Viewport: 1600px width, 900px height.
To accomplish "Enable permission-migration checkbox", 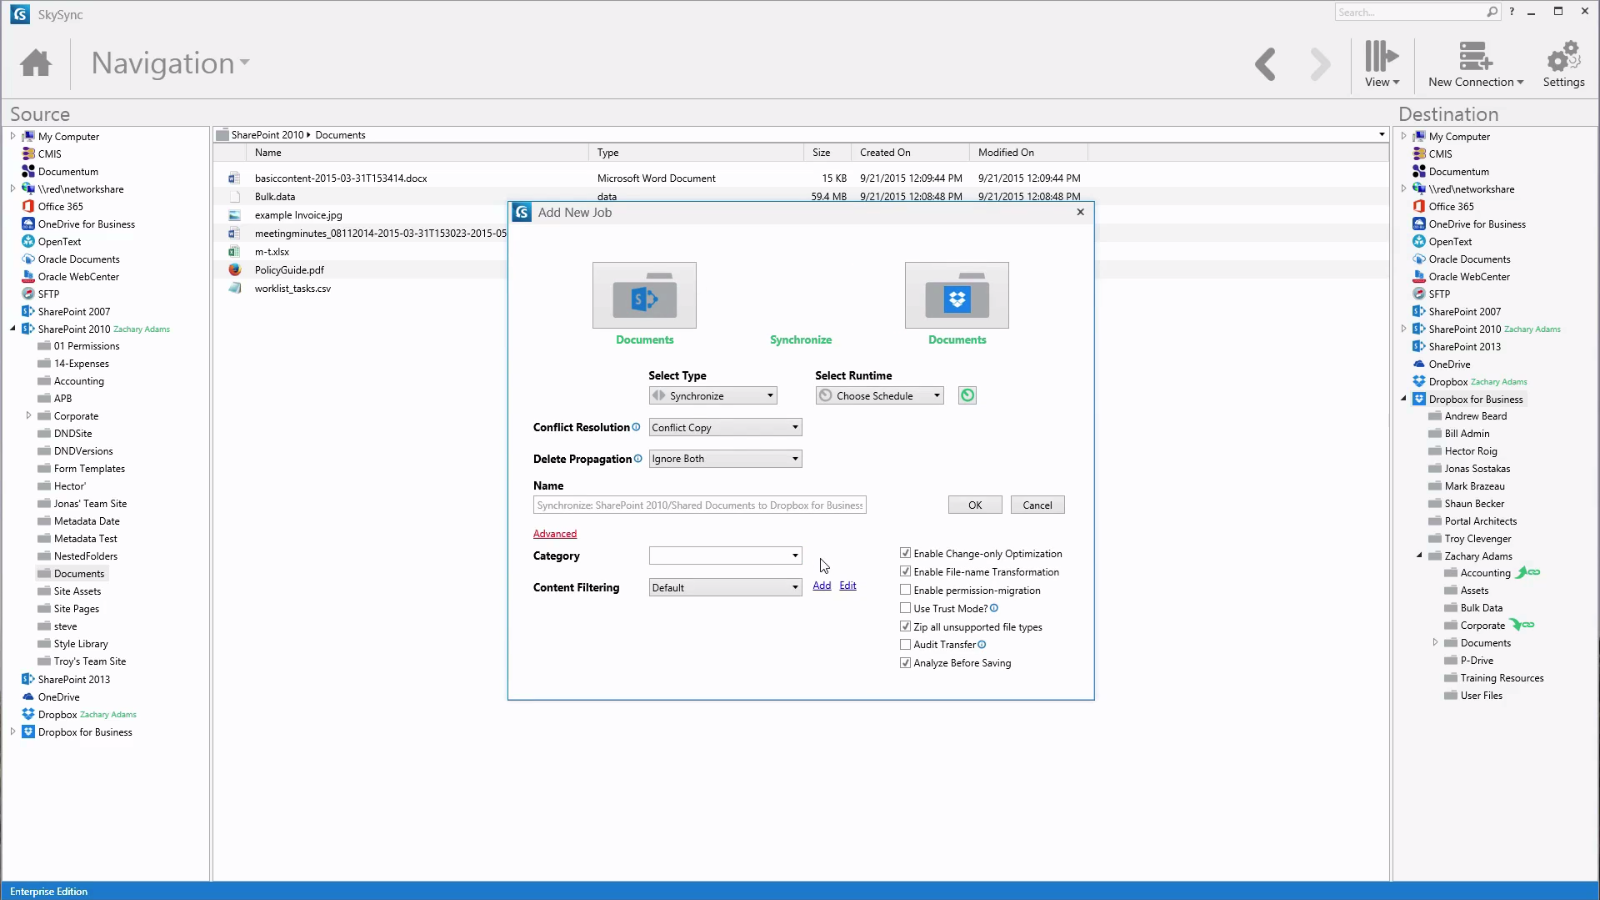I will [906, 590].
